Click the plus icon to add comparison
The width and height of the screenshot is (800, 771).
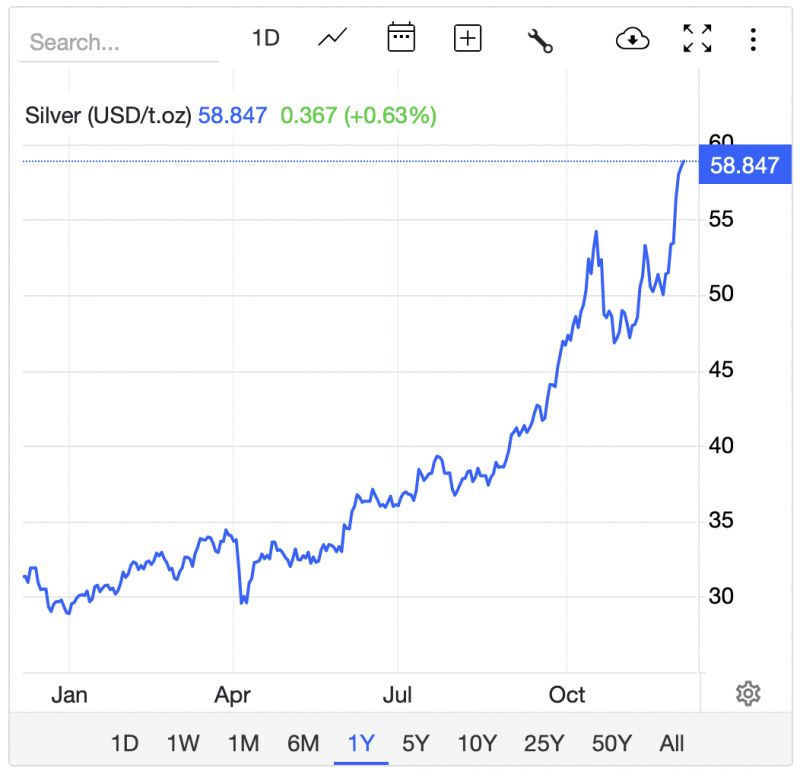(x=468, y=39)
